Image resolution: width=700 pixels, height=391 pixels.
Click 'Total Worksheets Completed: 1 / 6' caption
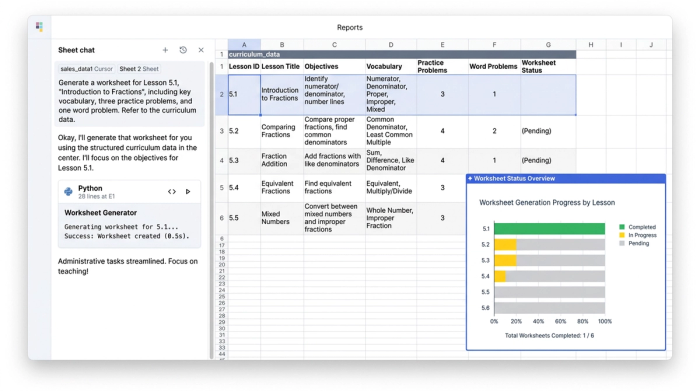click(x=549, y=336)
